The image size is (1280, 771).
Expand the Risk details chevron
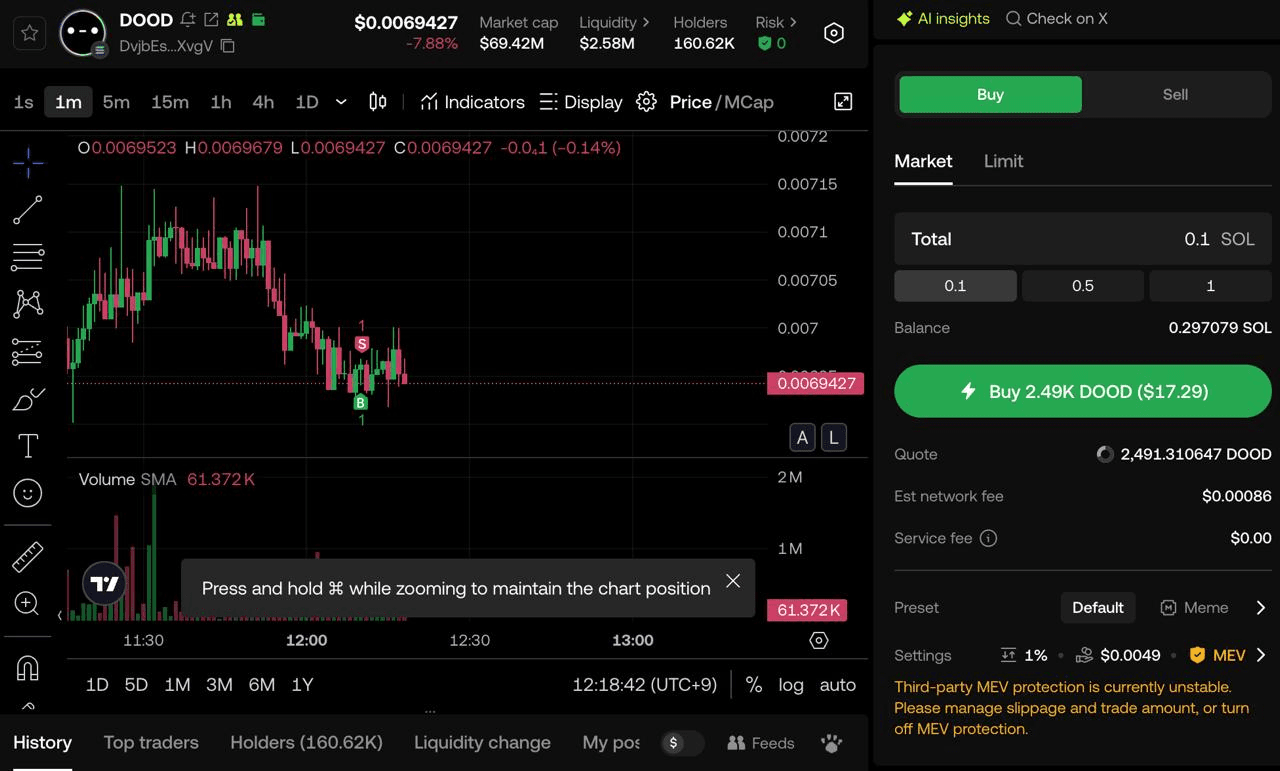pyautogui.click(x=793, y=21)
